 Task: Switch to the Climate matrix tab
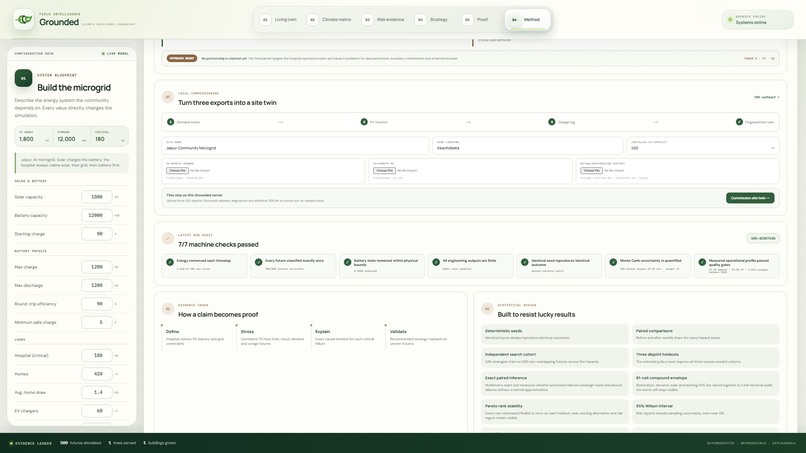(x=330, y=20)
